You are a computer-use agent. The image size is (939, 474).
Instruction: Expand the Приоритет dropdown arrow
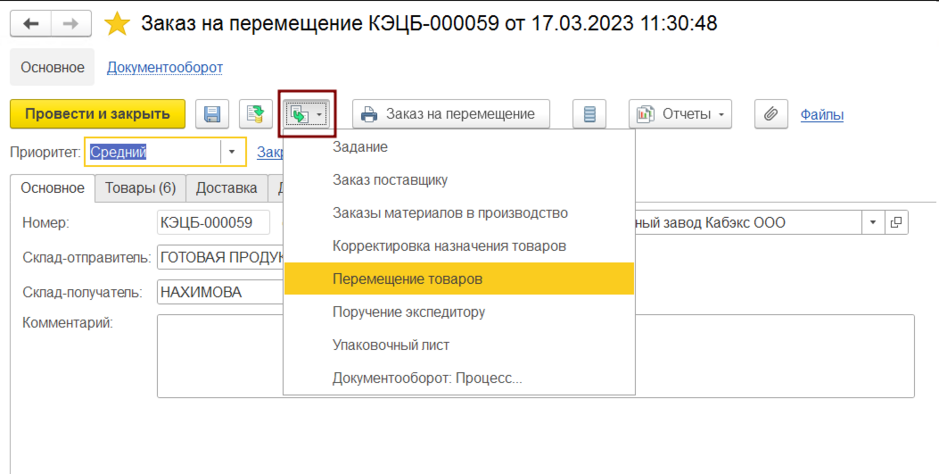coord(232,152)
